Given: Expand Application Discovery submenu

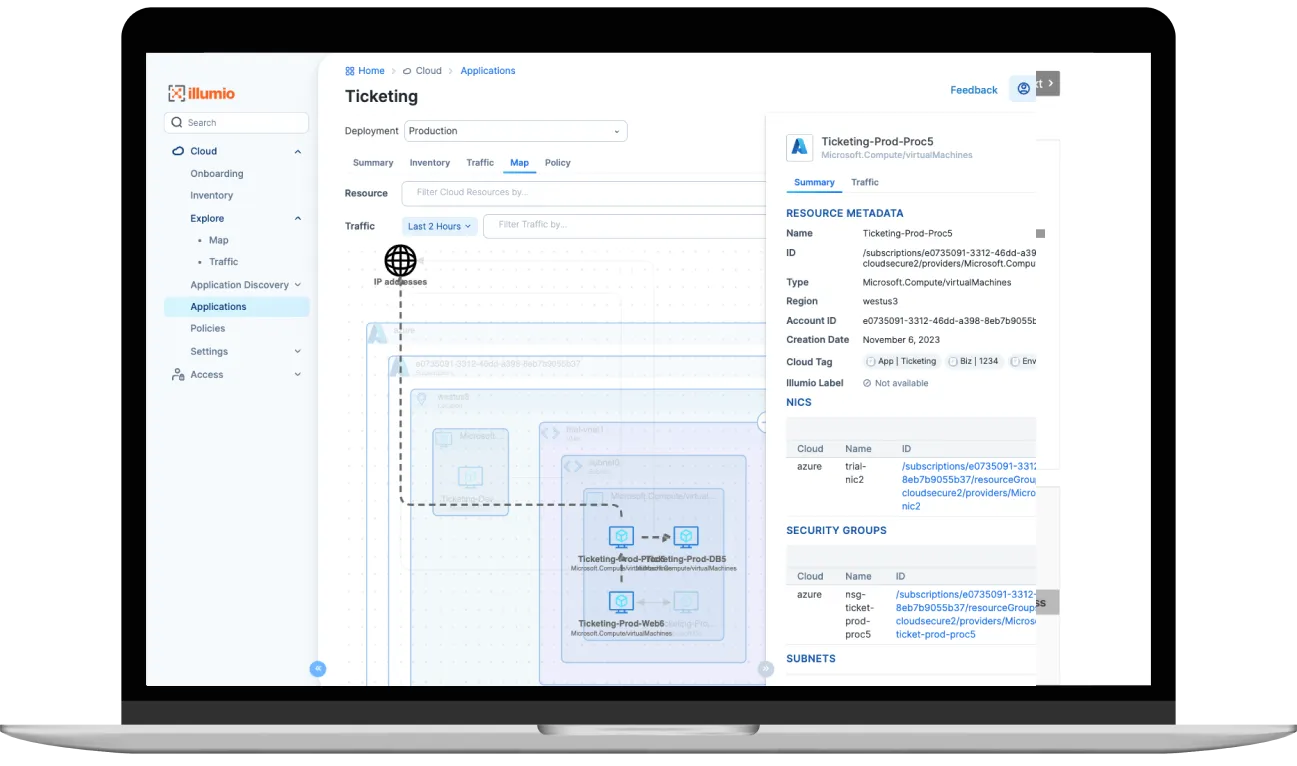Looking at the screenshot, I should (298, 285).
